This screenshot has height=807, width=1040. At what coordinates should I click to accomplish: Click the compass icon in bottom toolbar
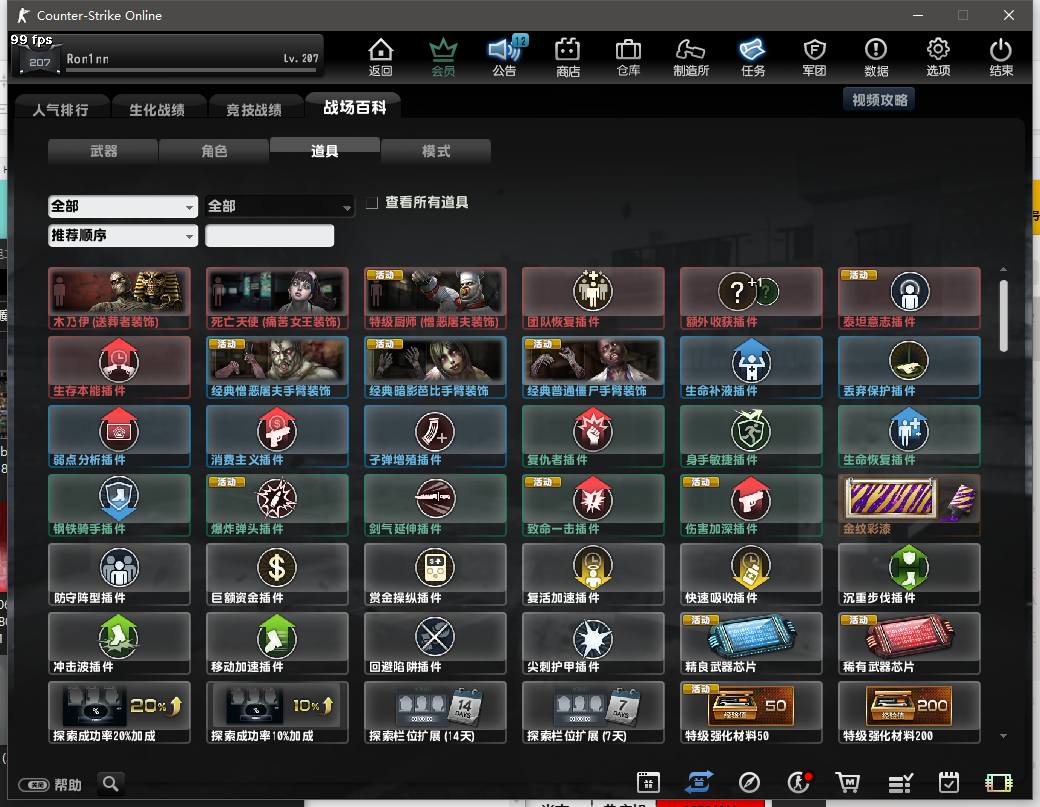[x=749, y=782]
